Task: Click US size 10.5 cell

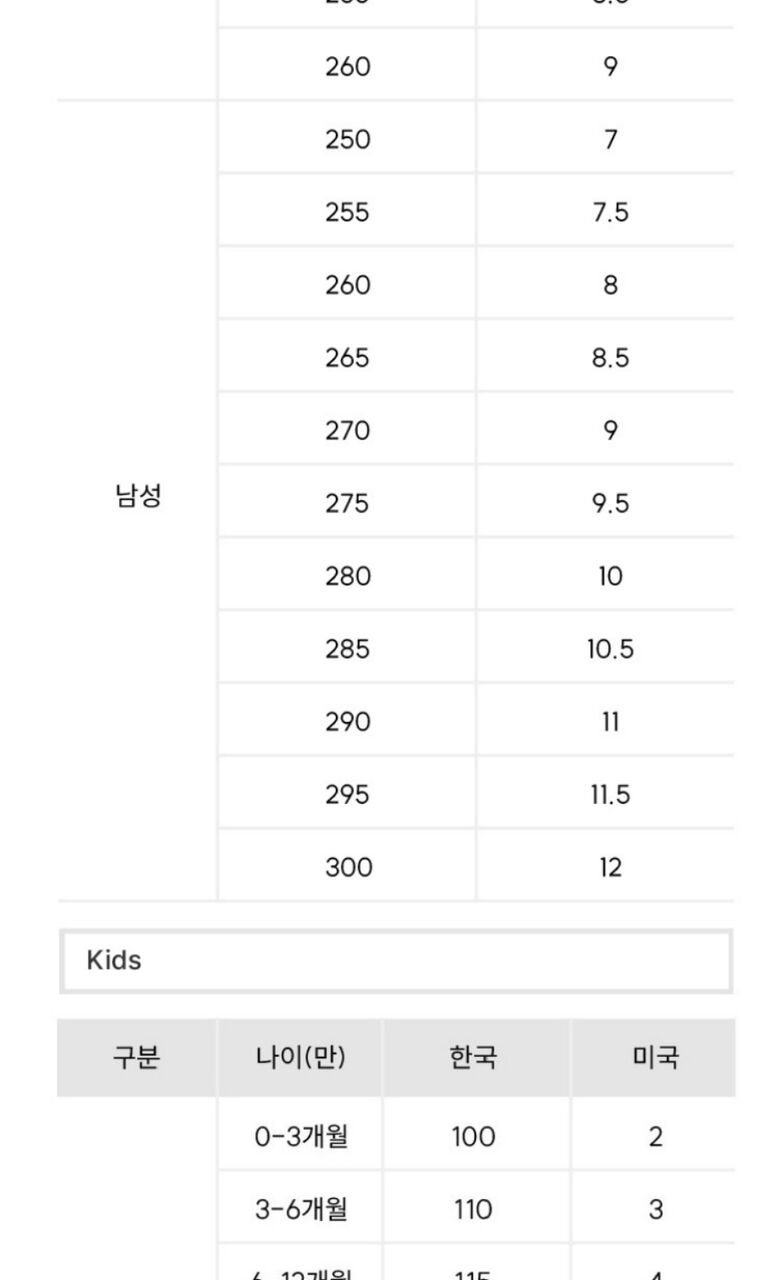Action: coord(610,650)
